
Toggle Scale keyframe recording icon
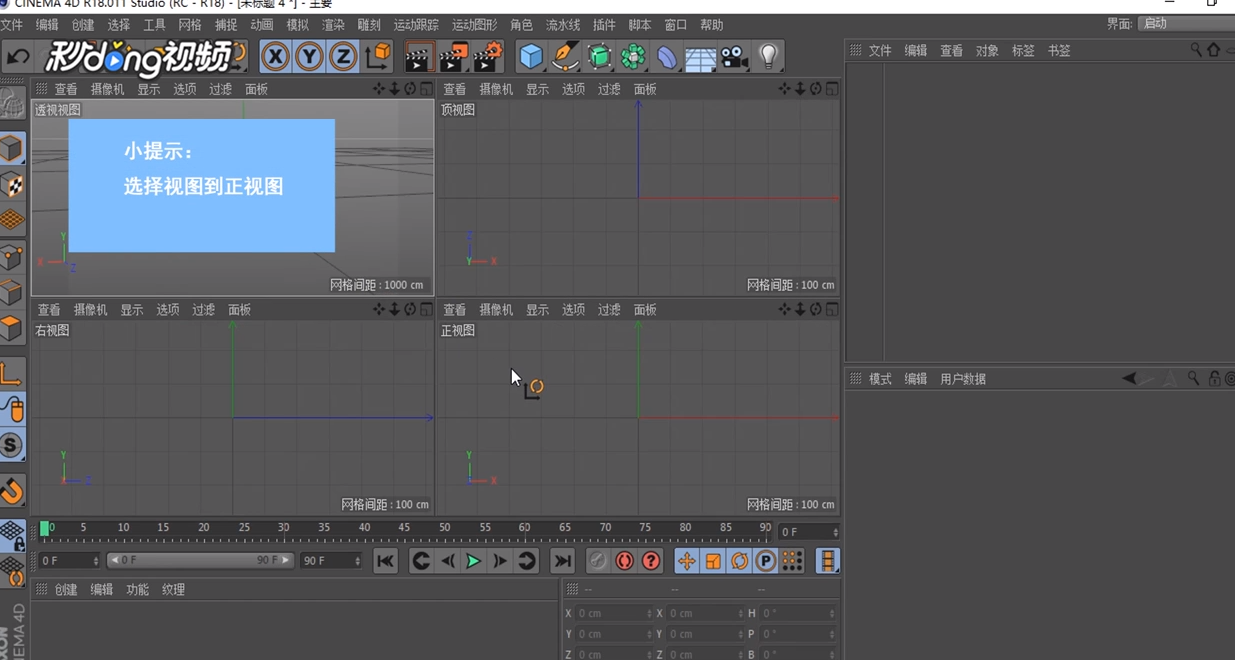coord(713,561)
